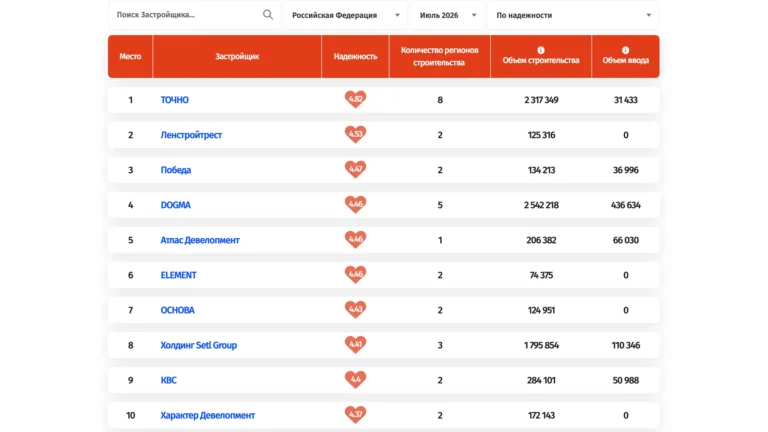Open the Холдинг Setl Group link

click(198, 345)
